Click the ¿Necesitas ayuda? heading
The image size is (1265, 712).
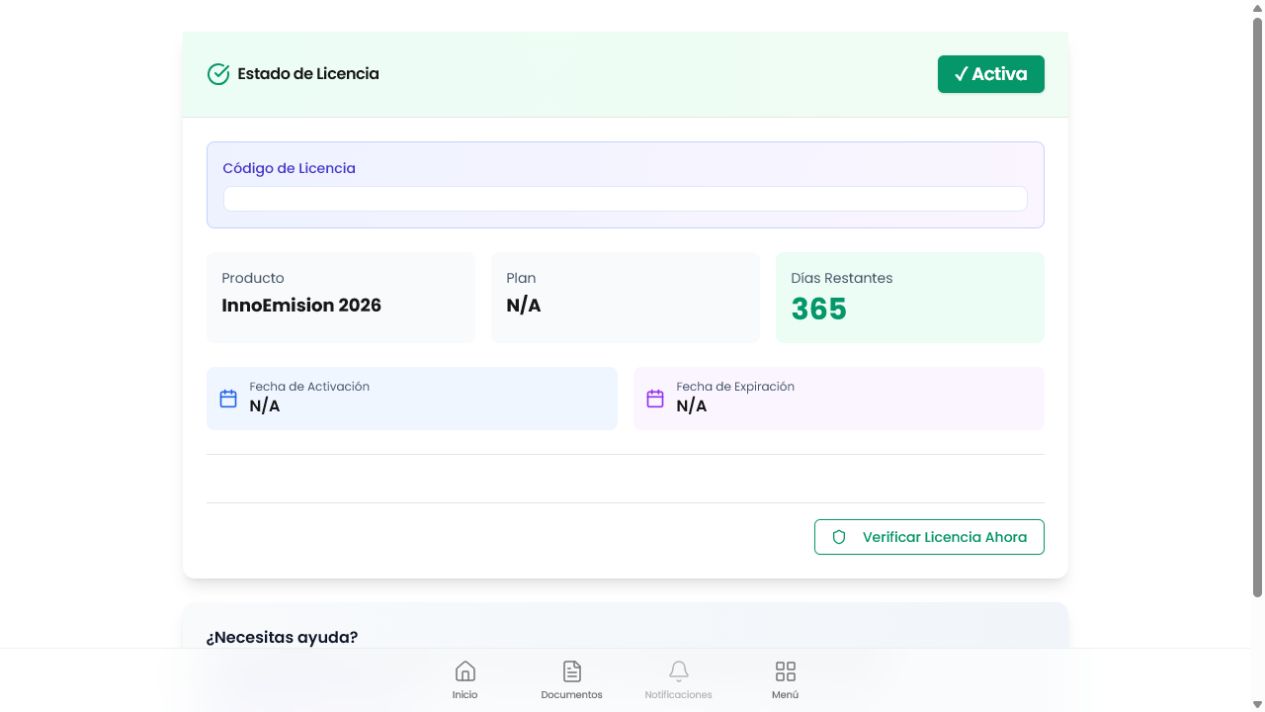(282, 637)
